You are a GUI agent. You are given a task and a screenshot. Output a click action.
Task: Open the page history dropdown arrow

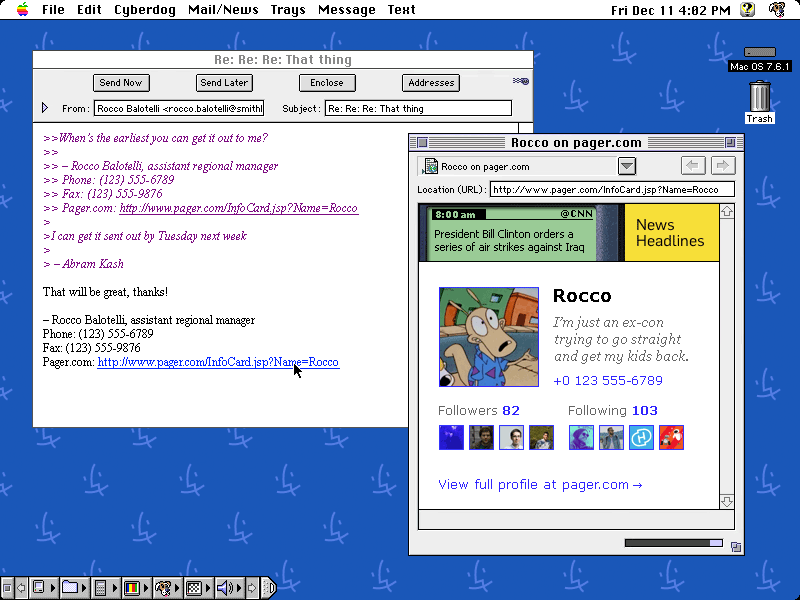(627, 166)
